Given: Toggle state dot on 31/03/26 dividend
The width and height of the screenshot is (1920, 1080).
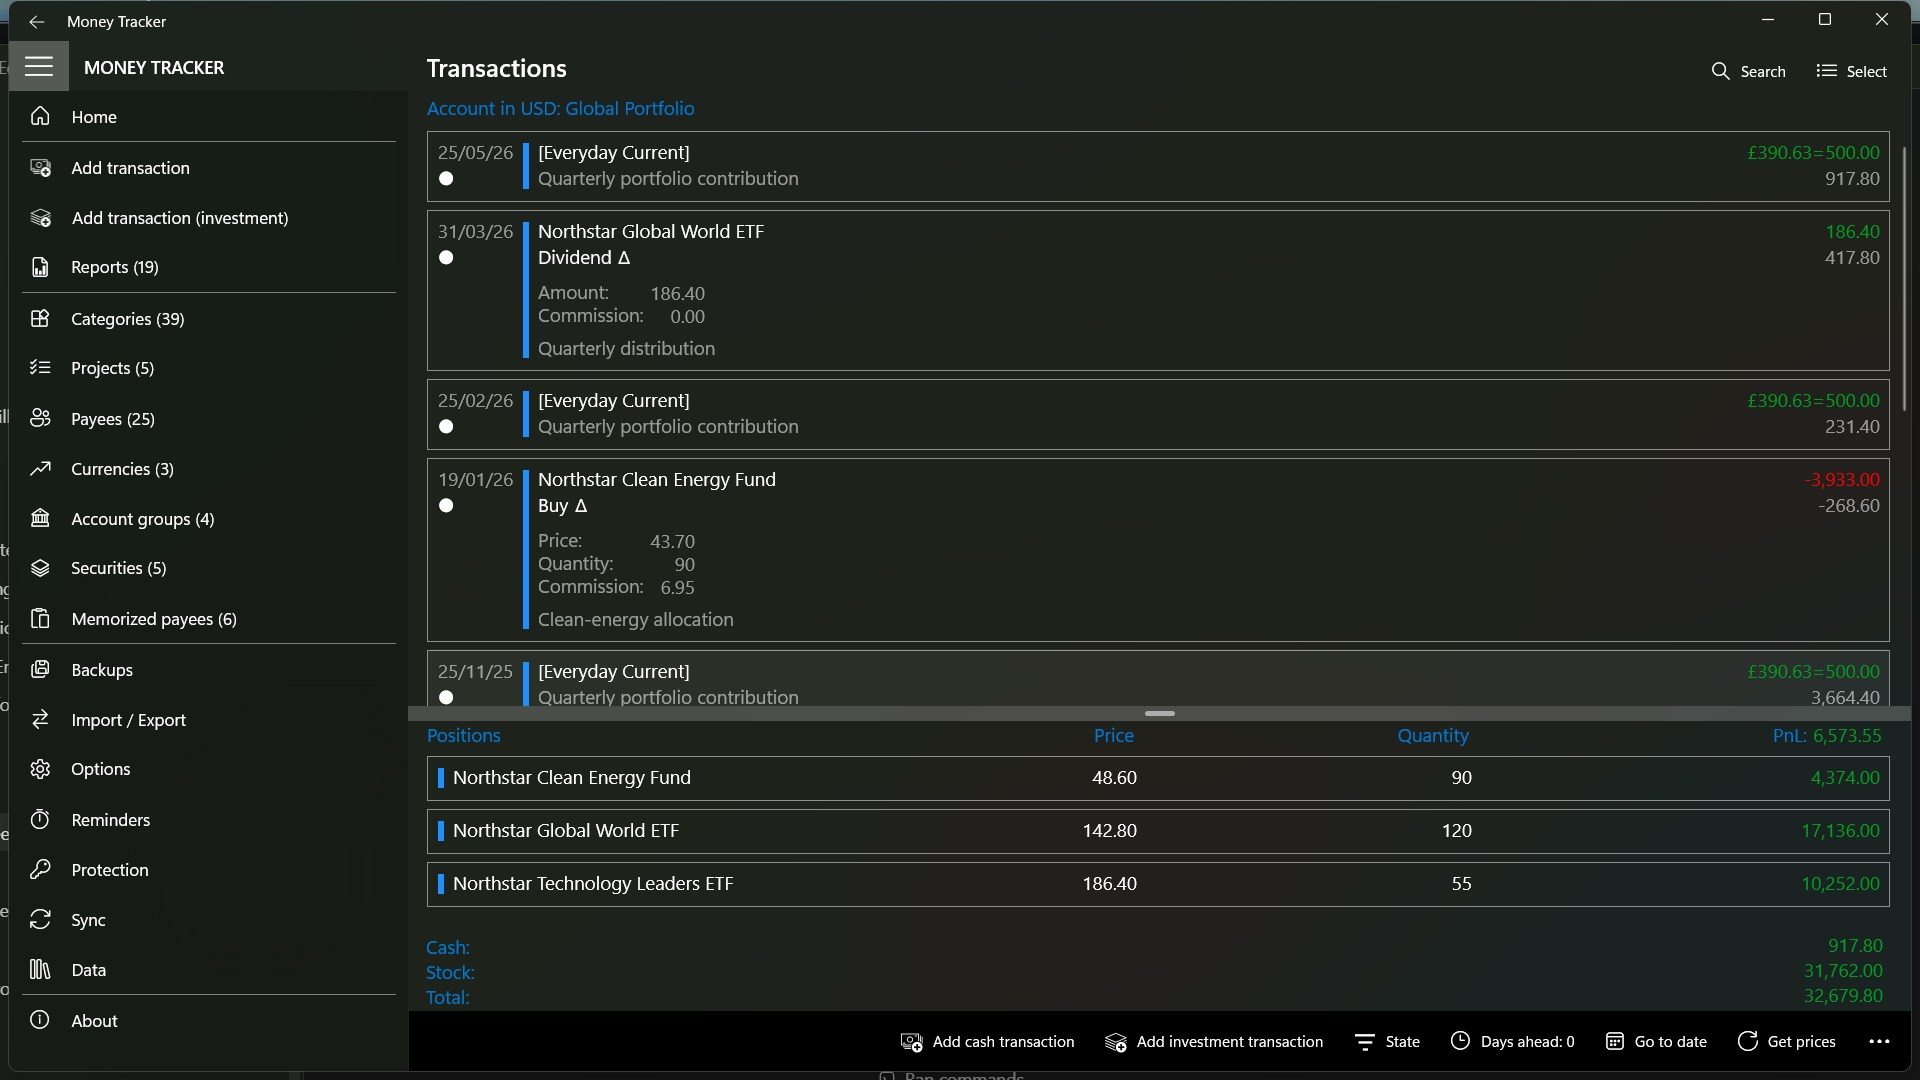Looking at the screenshot, I should 446,258.
